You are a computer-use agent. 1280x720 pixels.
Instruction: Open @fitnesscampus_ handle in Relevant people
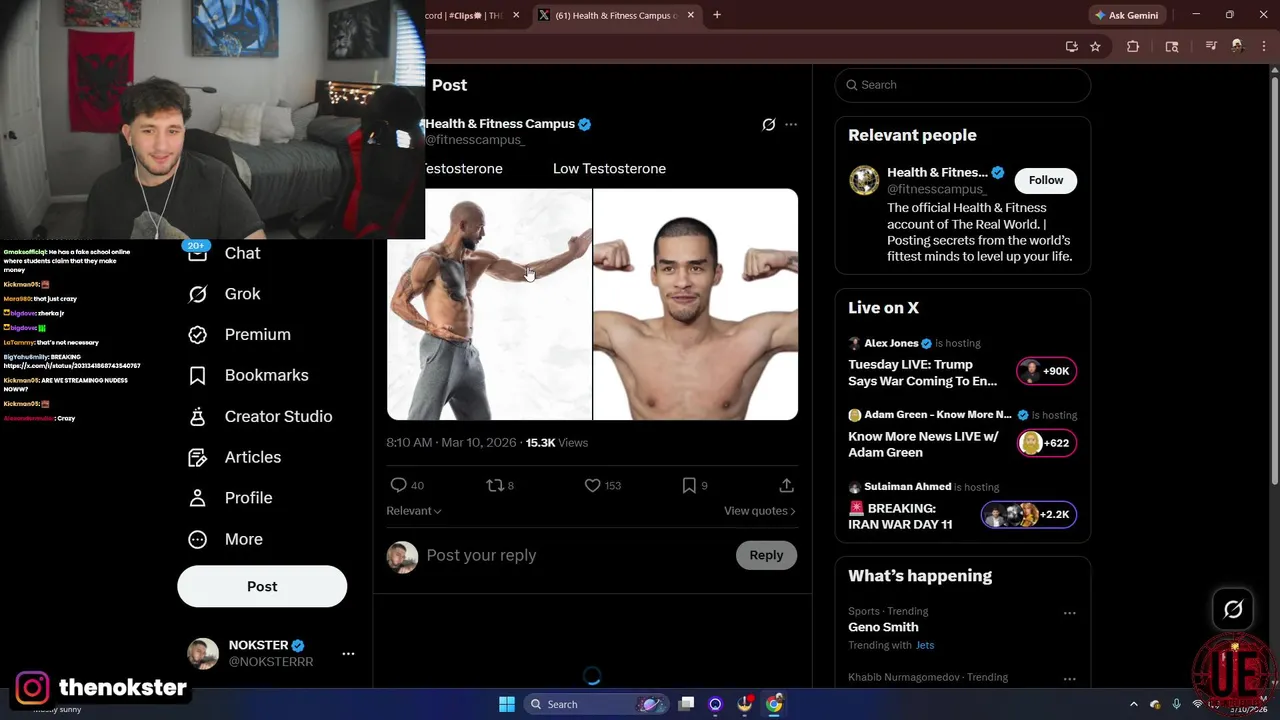pos(936,189)
